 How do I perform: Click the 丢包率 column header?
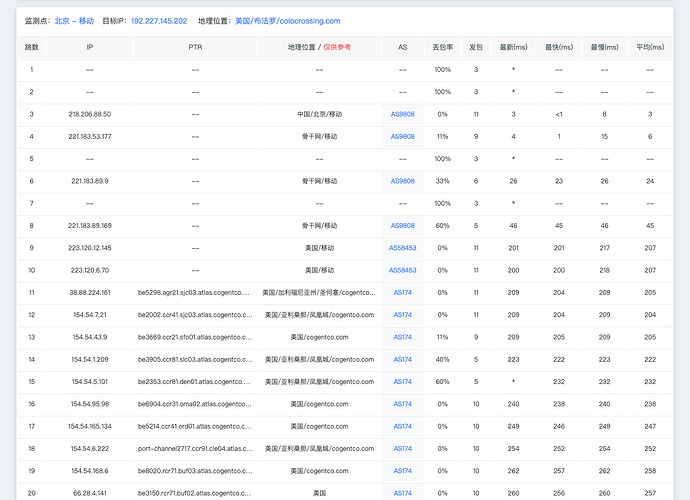point(443,47)
